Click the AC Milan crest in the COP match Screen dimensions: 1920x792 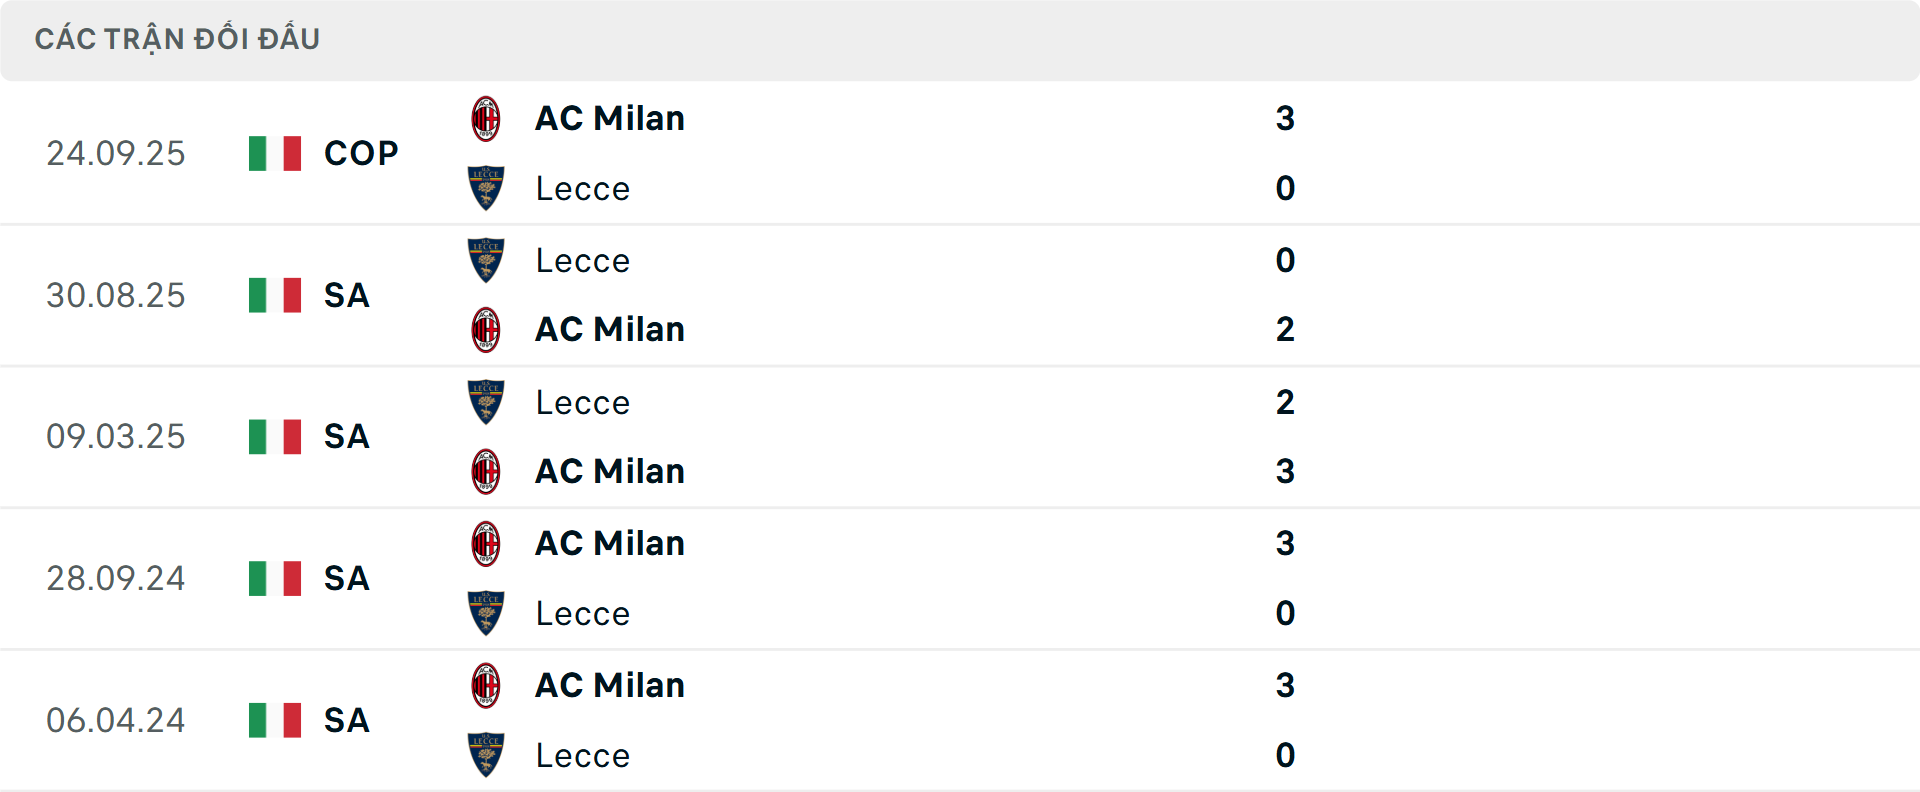[x=487, y=117]
